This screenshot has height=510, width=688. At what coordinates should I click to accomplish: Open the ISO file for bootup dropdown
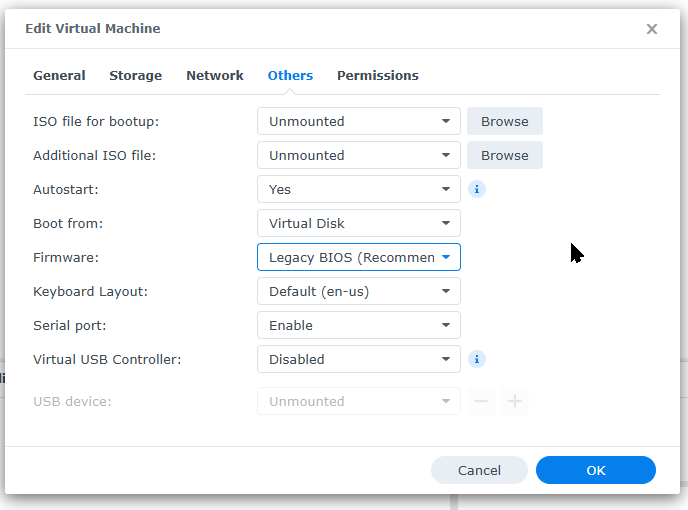[x=358, y=121]
